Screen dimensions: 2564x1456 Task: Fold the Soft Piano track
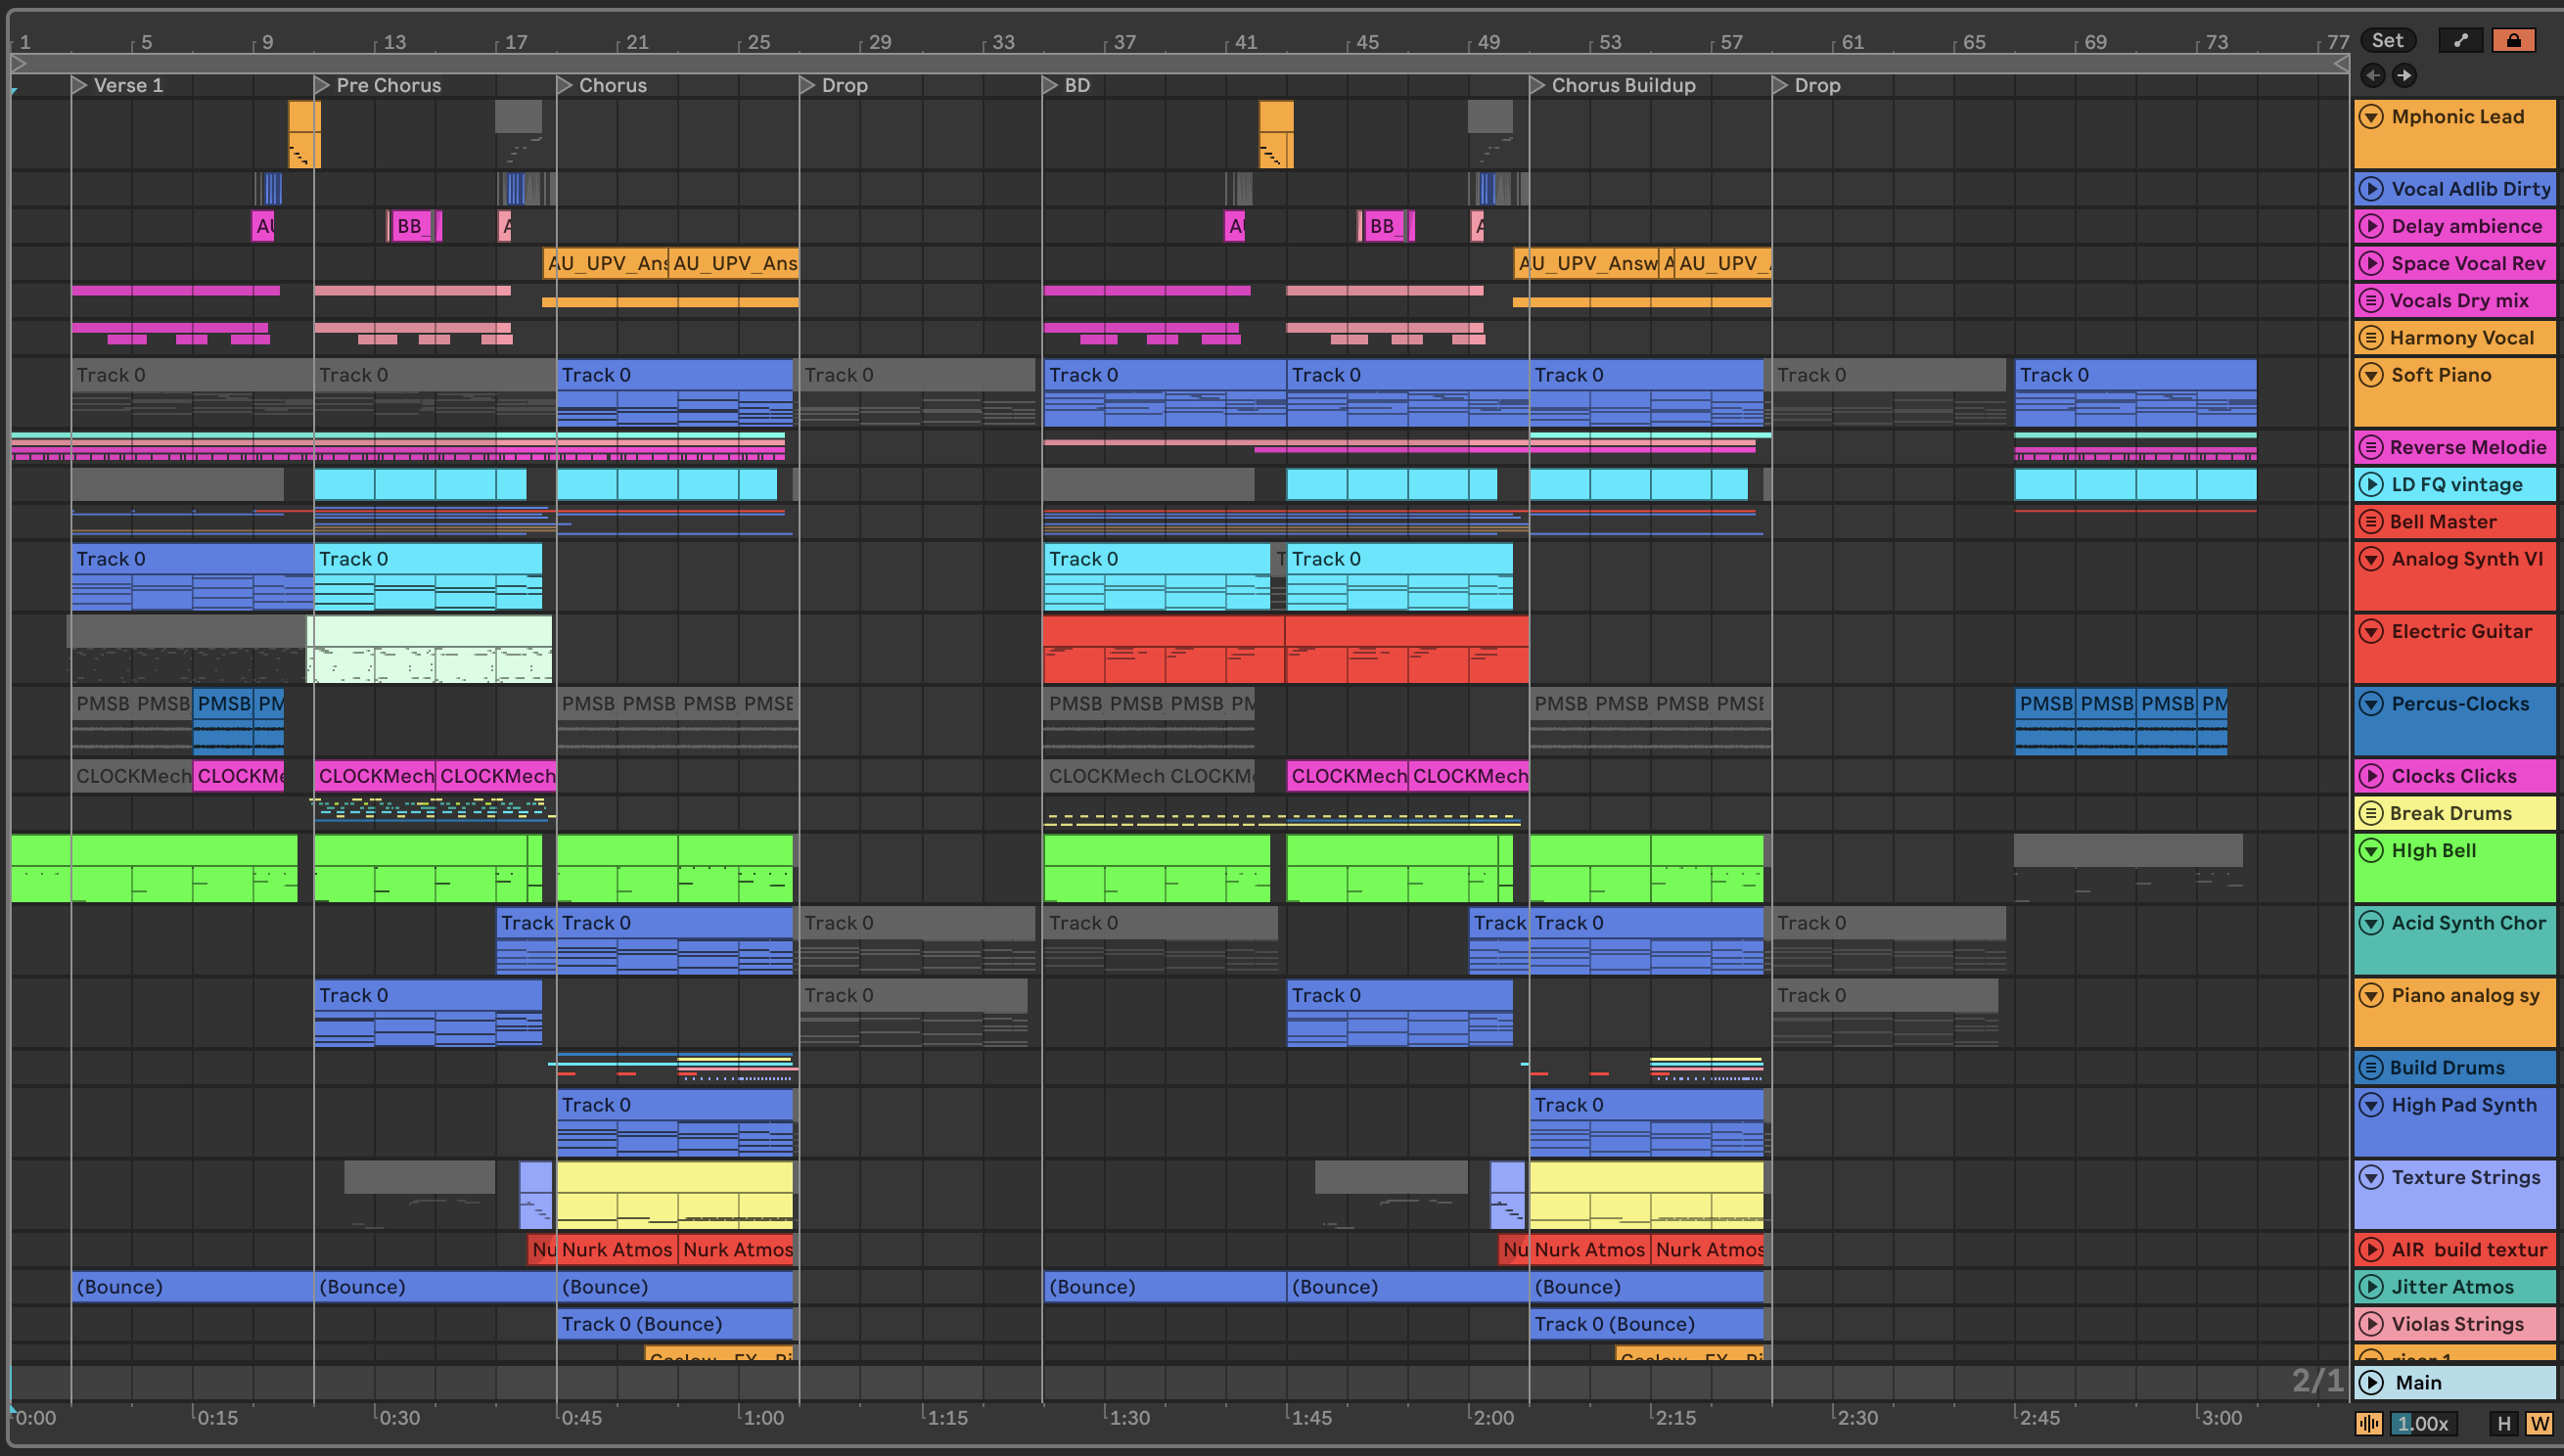pos(2371,375)
